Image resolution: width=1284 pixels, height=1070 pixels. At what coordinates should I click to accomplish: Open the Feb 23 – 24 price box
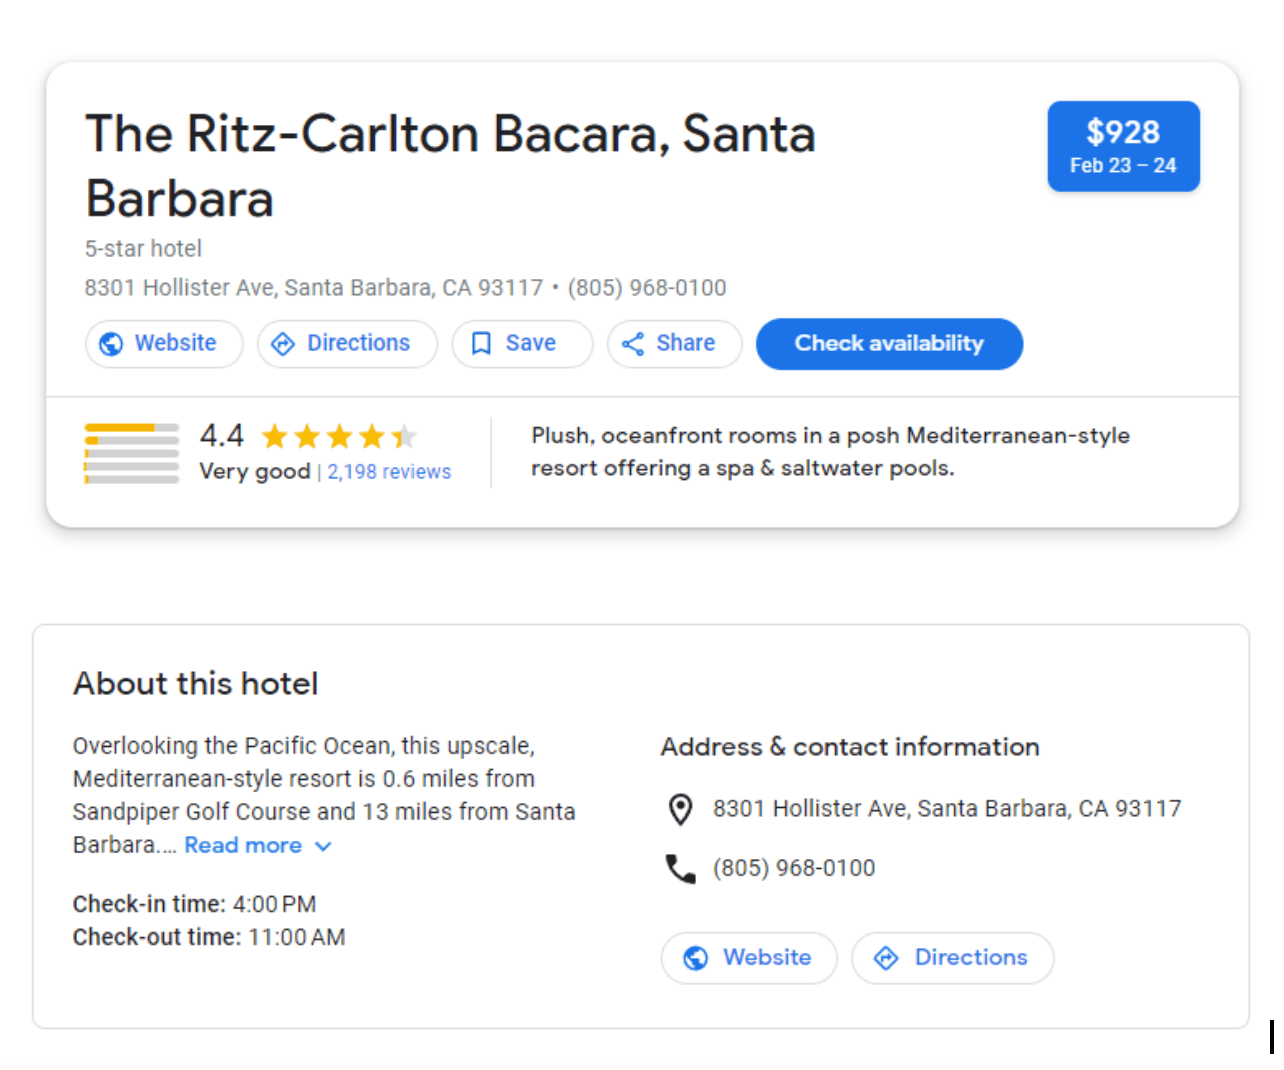coord(1123,146)
